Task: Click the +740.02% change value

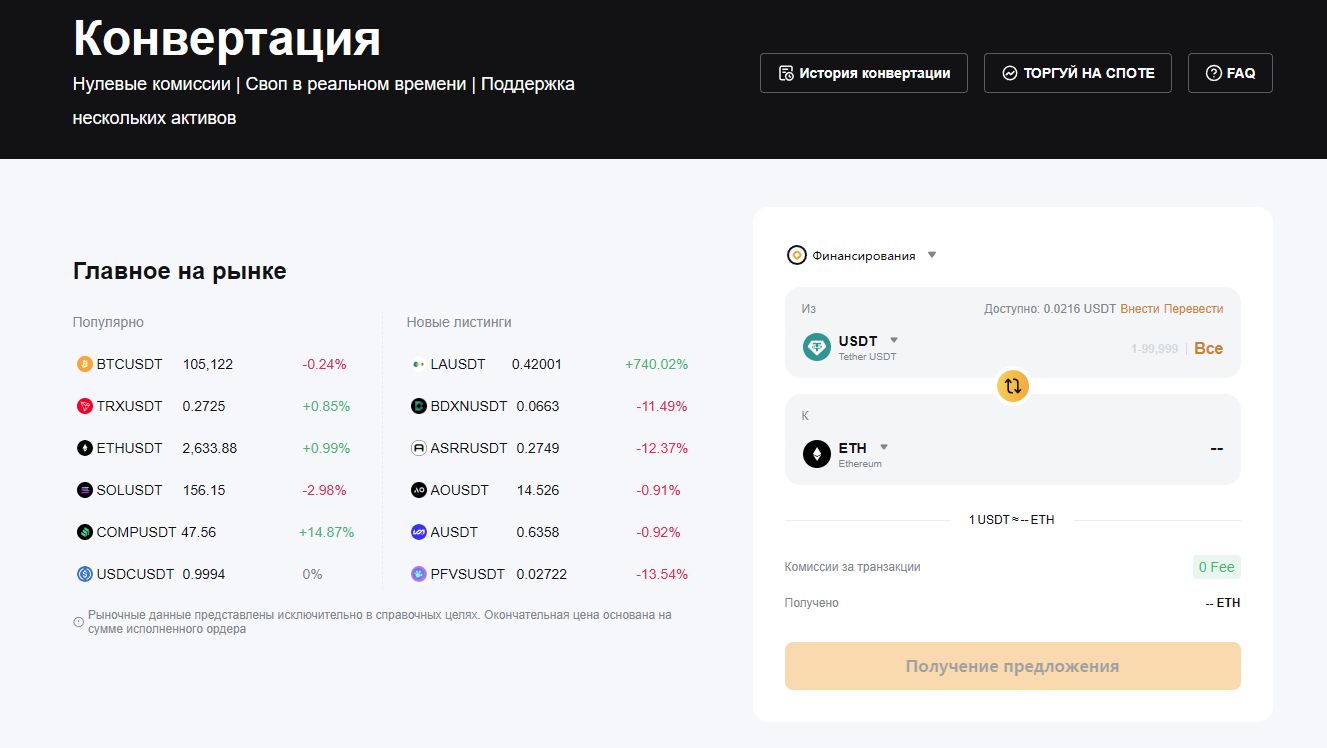Action: (656, 364)
